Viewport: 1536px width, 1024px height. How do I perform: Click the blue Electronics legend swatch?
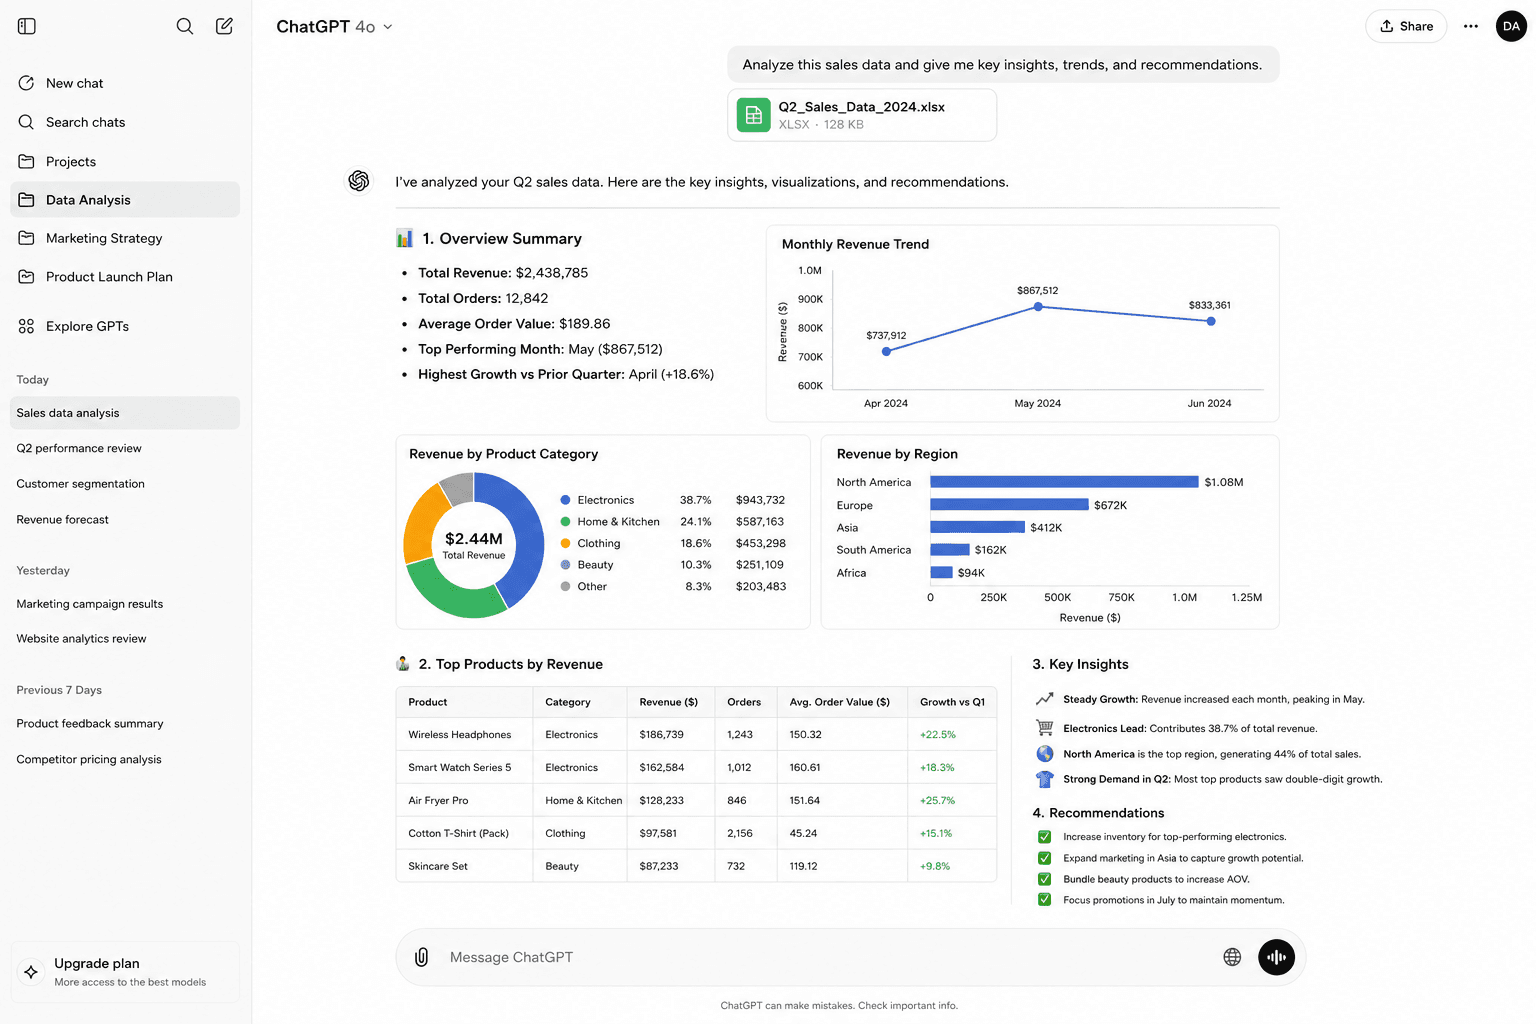pos(566,500)
